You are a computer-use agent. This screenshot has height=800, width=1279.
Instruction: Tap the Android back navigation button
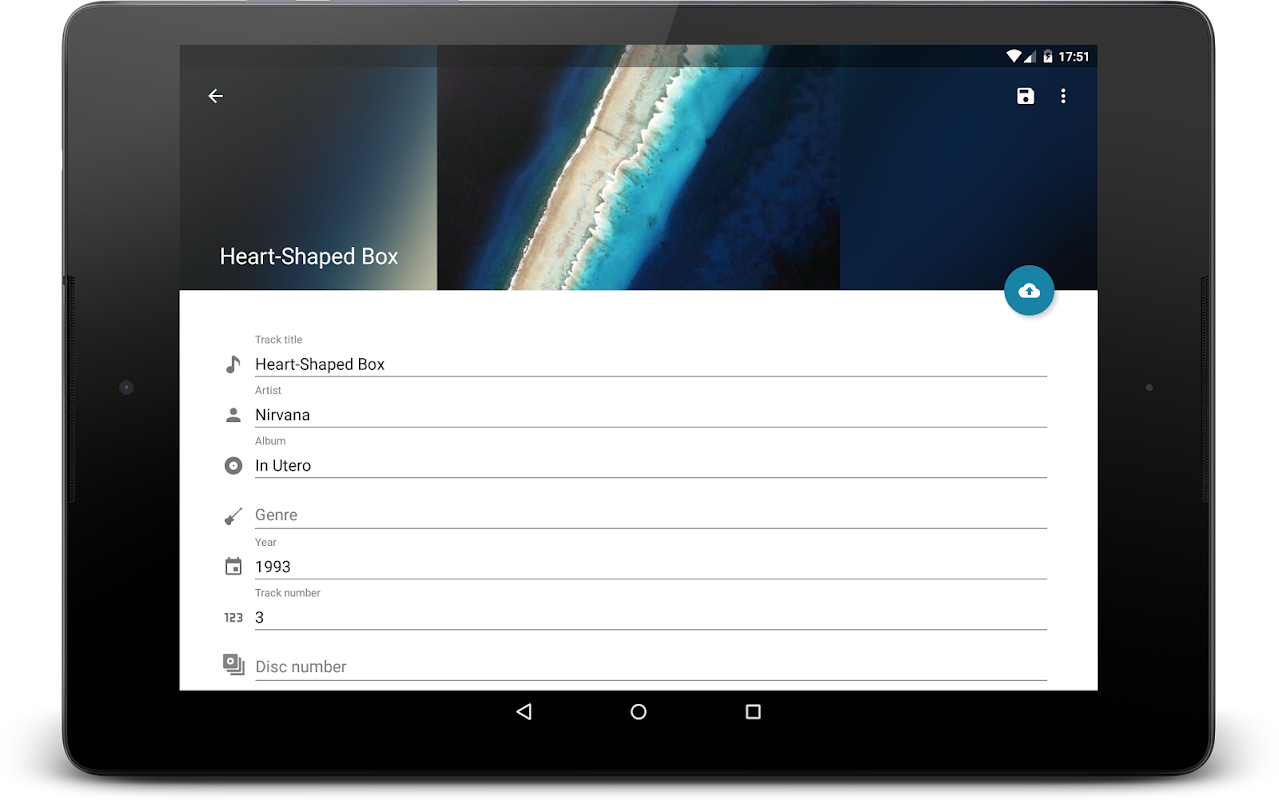pos(524,712)
